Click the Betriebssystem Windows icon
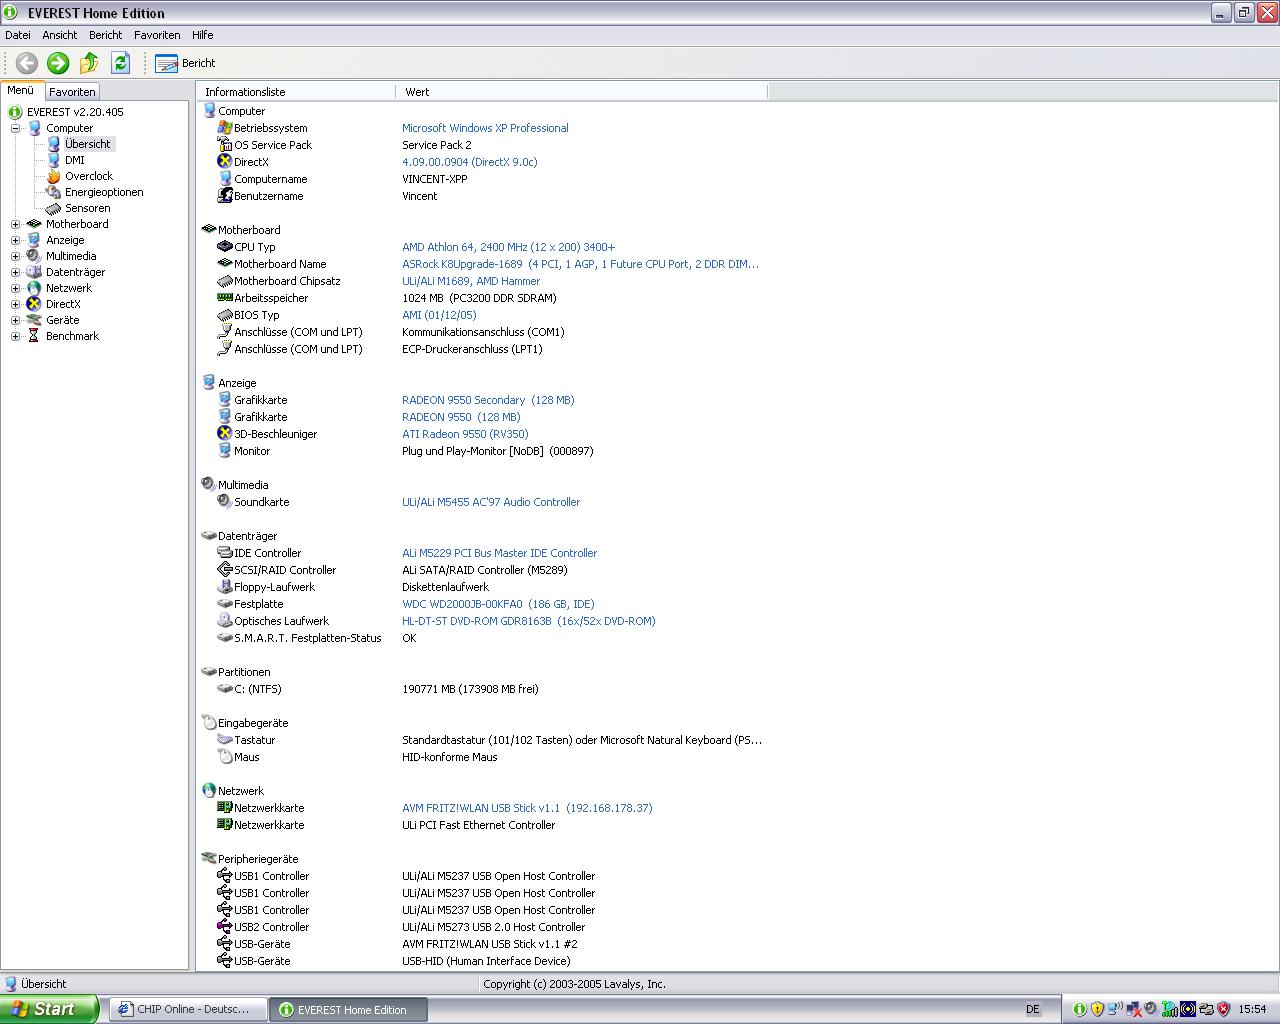The height and width of the screenshot is (1024, 1280). [x=225, y=128]
